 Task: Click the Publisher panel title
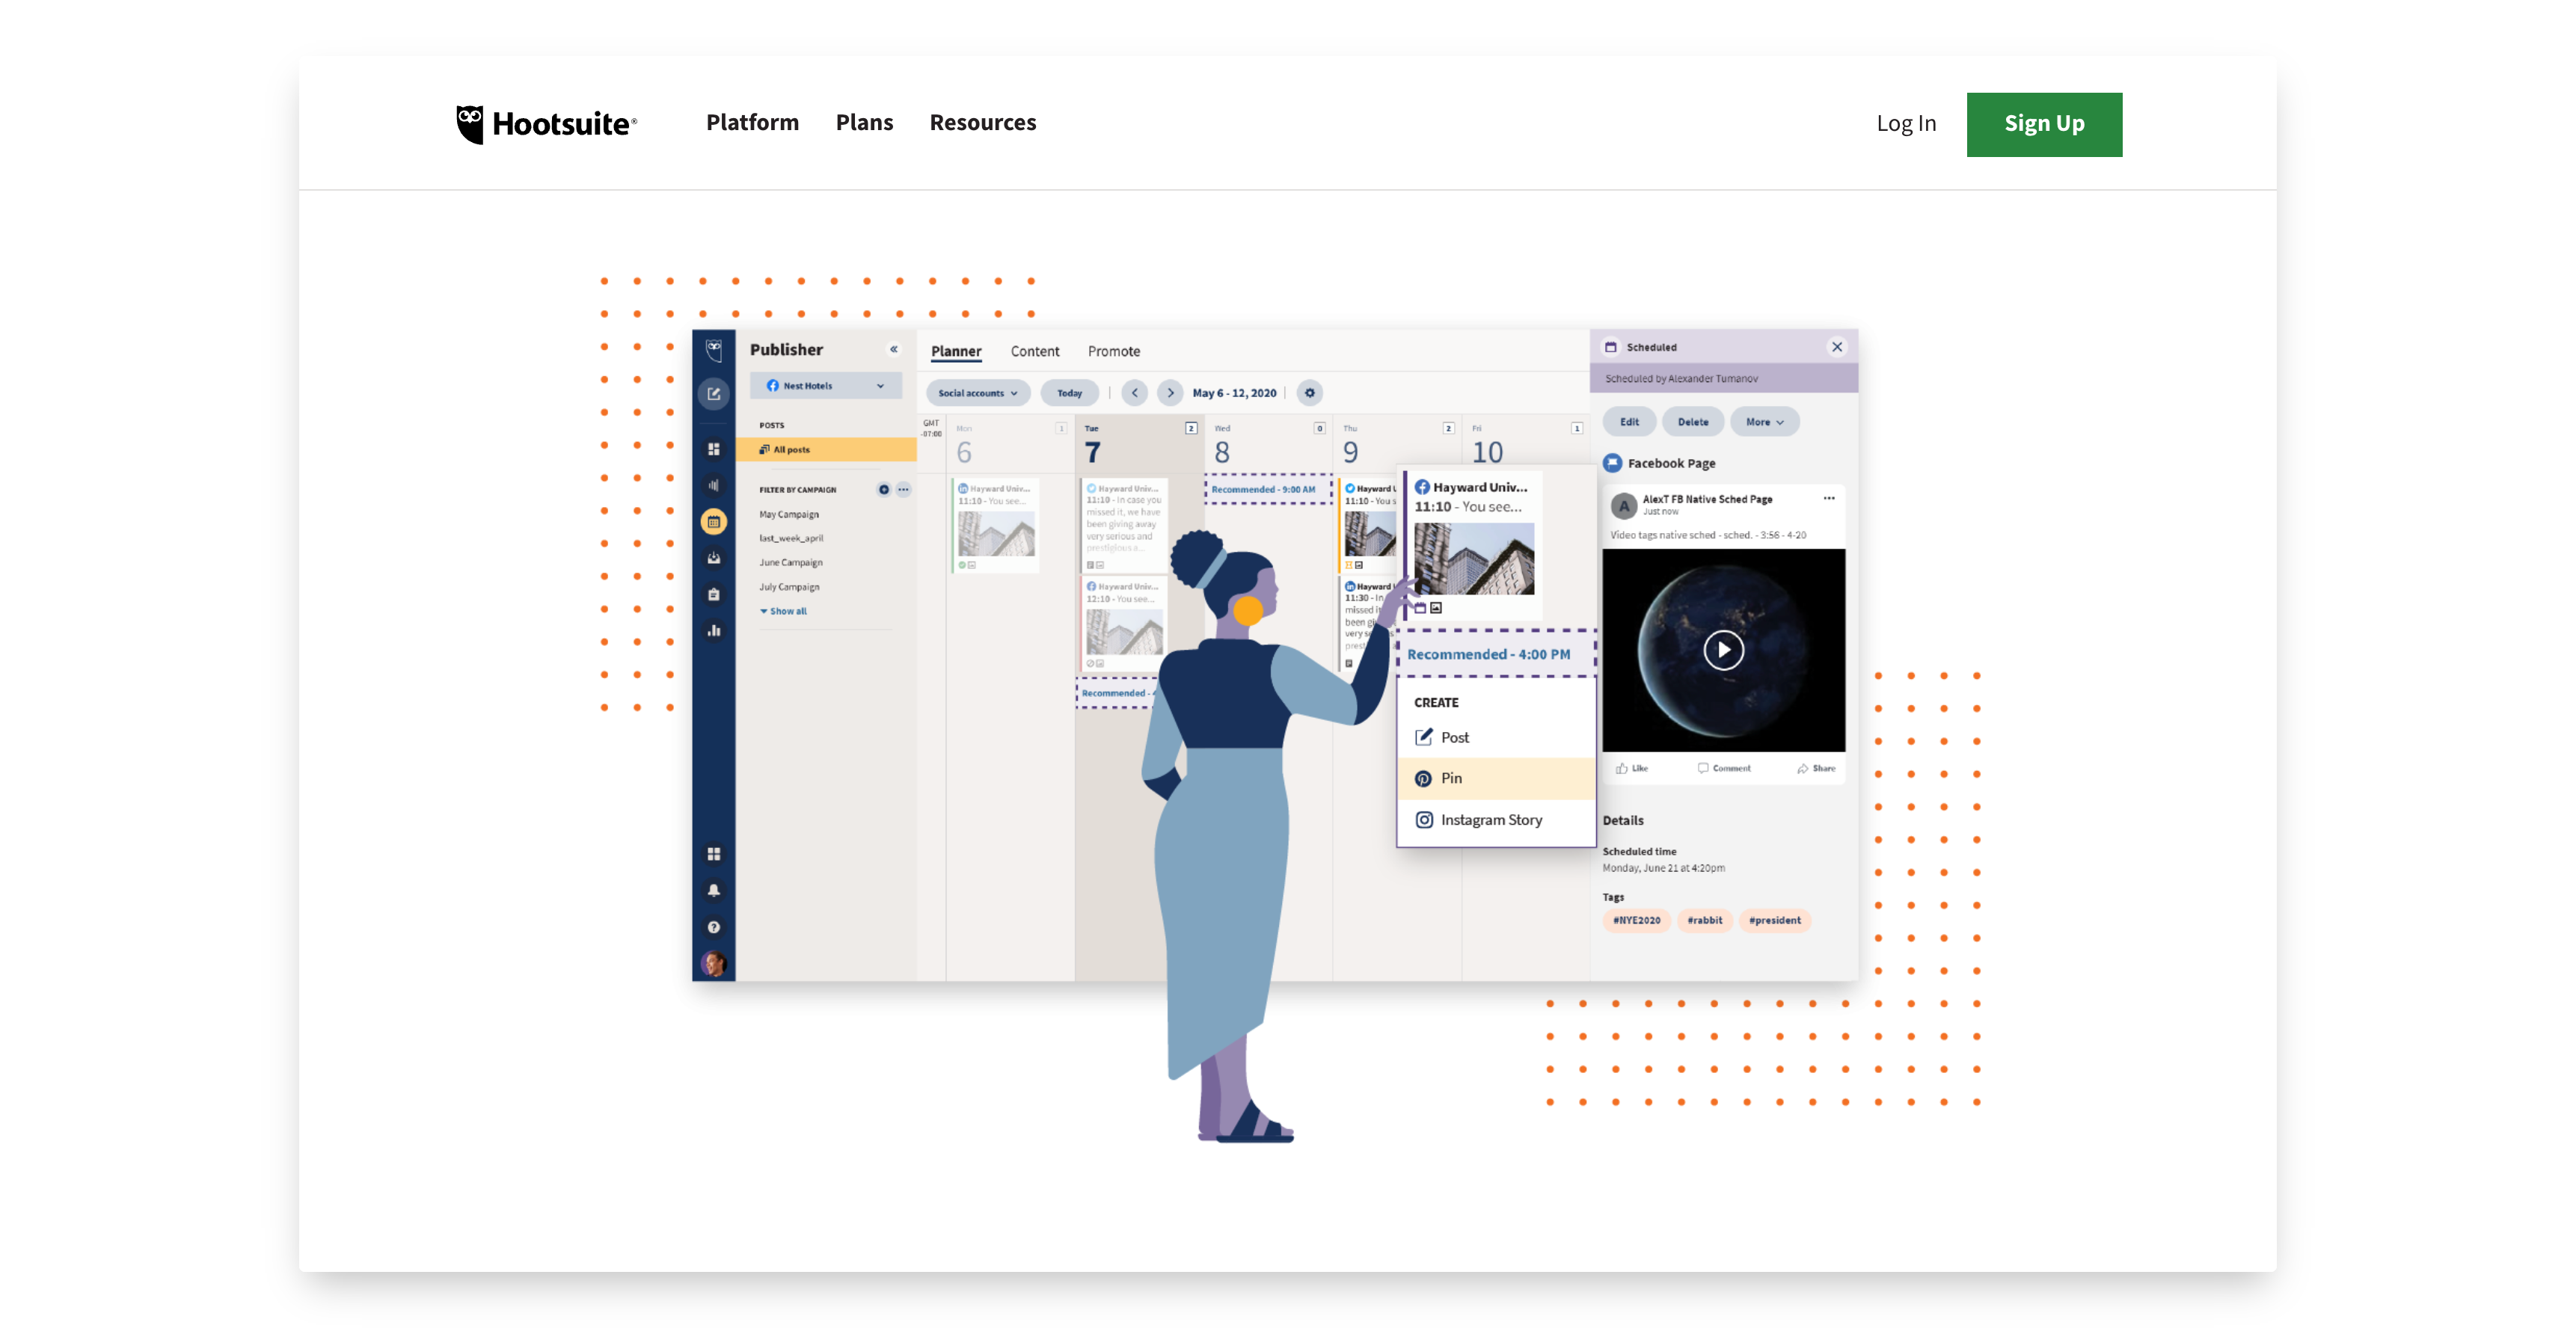click(786, 349)
